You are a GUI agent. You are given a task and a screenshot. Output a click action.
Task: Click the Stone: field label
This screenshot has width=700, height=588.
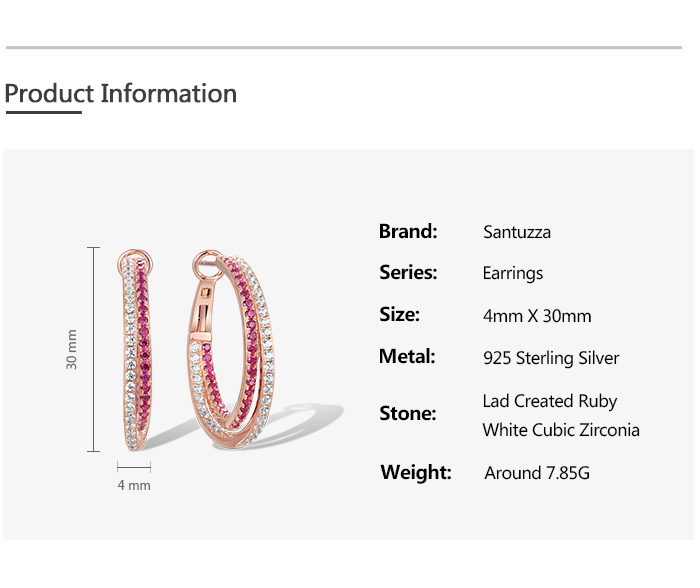[x=407, y=413]
